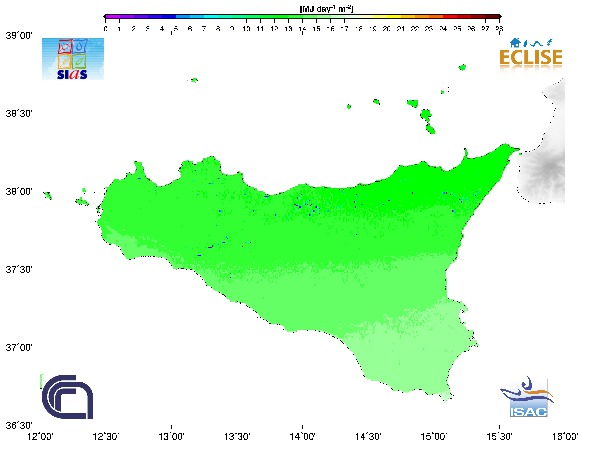Click the dark red end of the color scale
The height and width of the screenshot is (450, 600).
click(492, 17)
